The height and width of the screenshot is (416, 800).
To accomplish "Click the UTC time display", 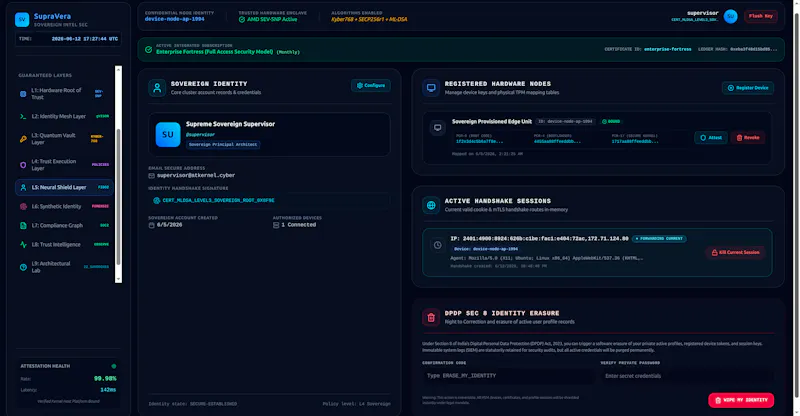I will (x=85, y=39).
